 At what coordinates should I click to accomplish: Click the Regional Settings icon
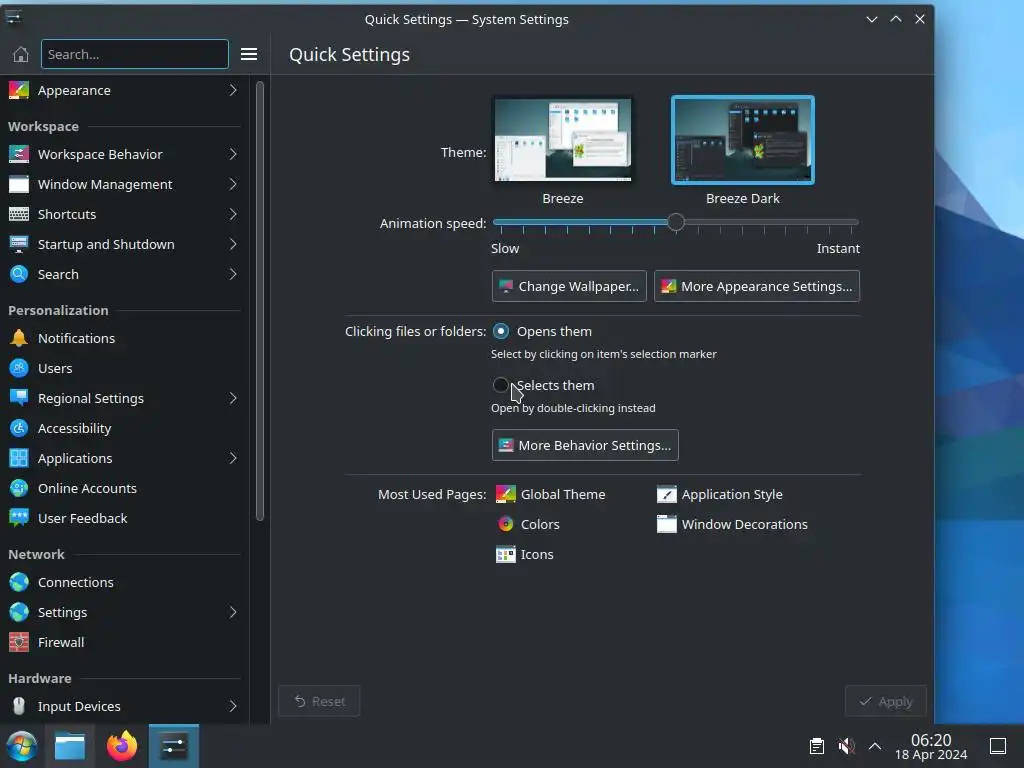coord(19,398)
